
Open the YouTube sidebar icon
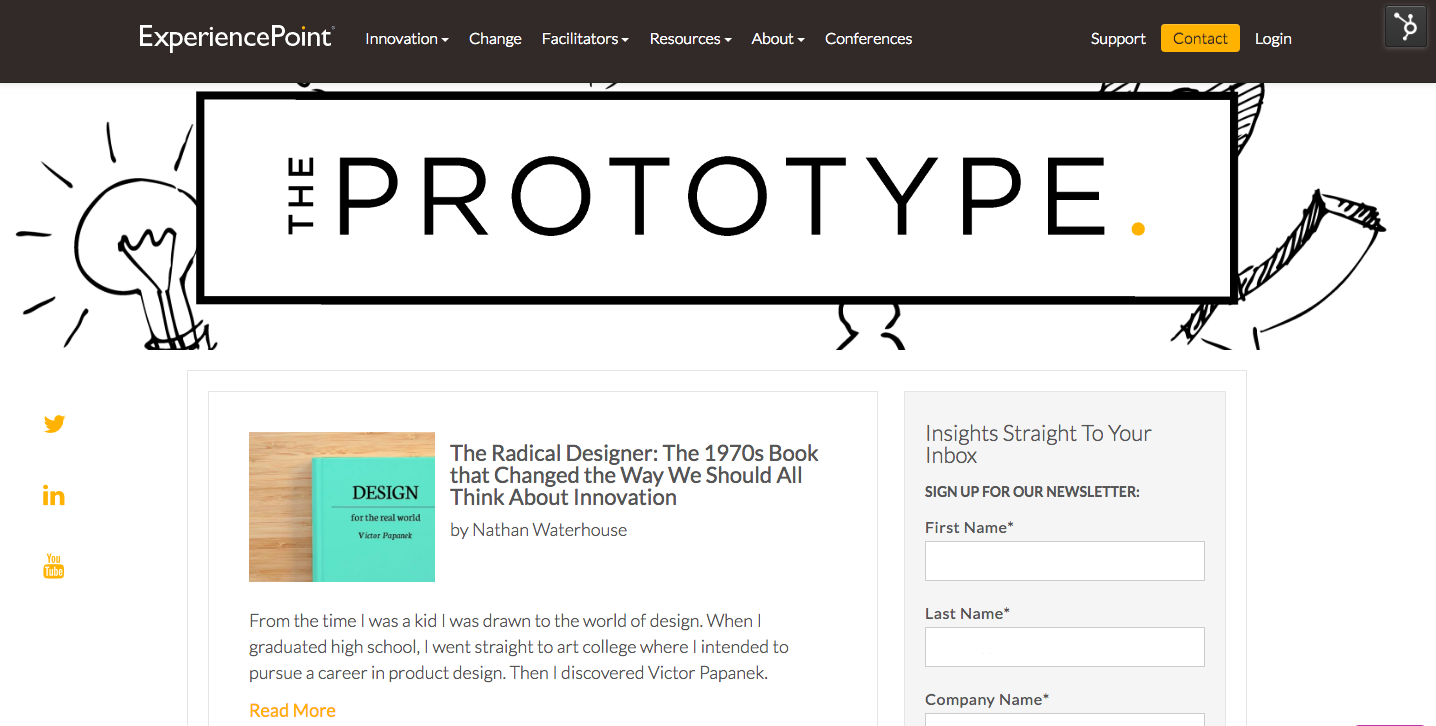pos(54,566)
